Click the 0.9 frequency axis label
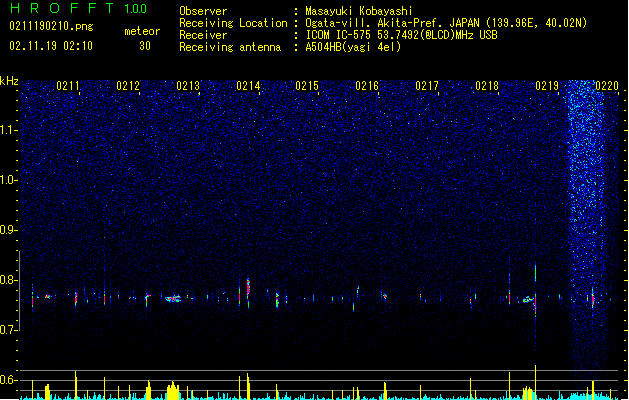Viewport: 629px width, 400px height. [x=9, y=230]
